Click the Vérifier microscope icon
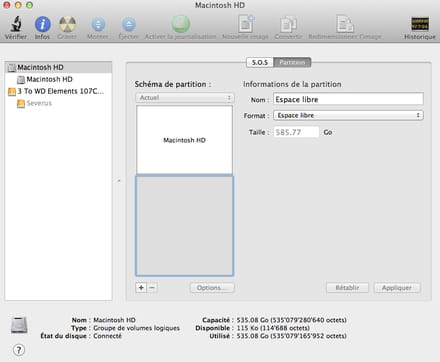440x362 pixels. pyautogui.click(x=16, y=24)
